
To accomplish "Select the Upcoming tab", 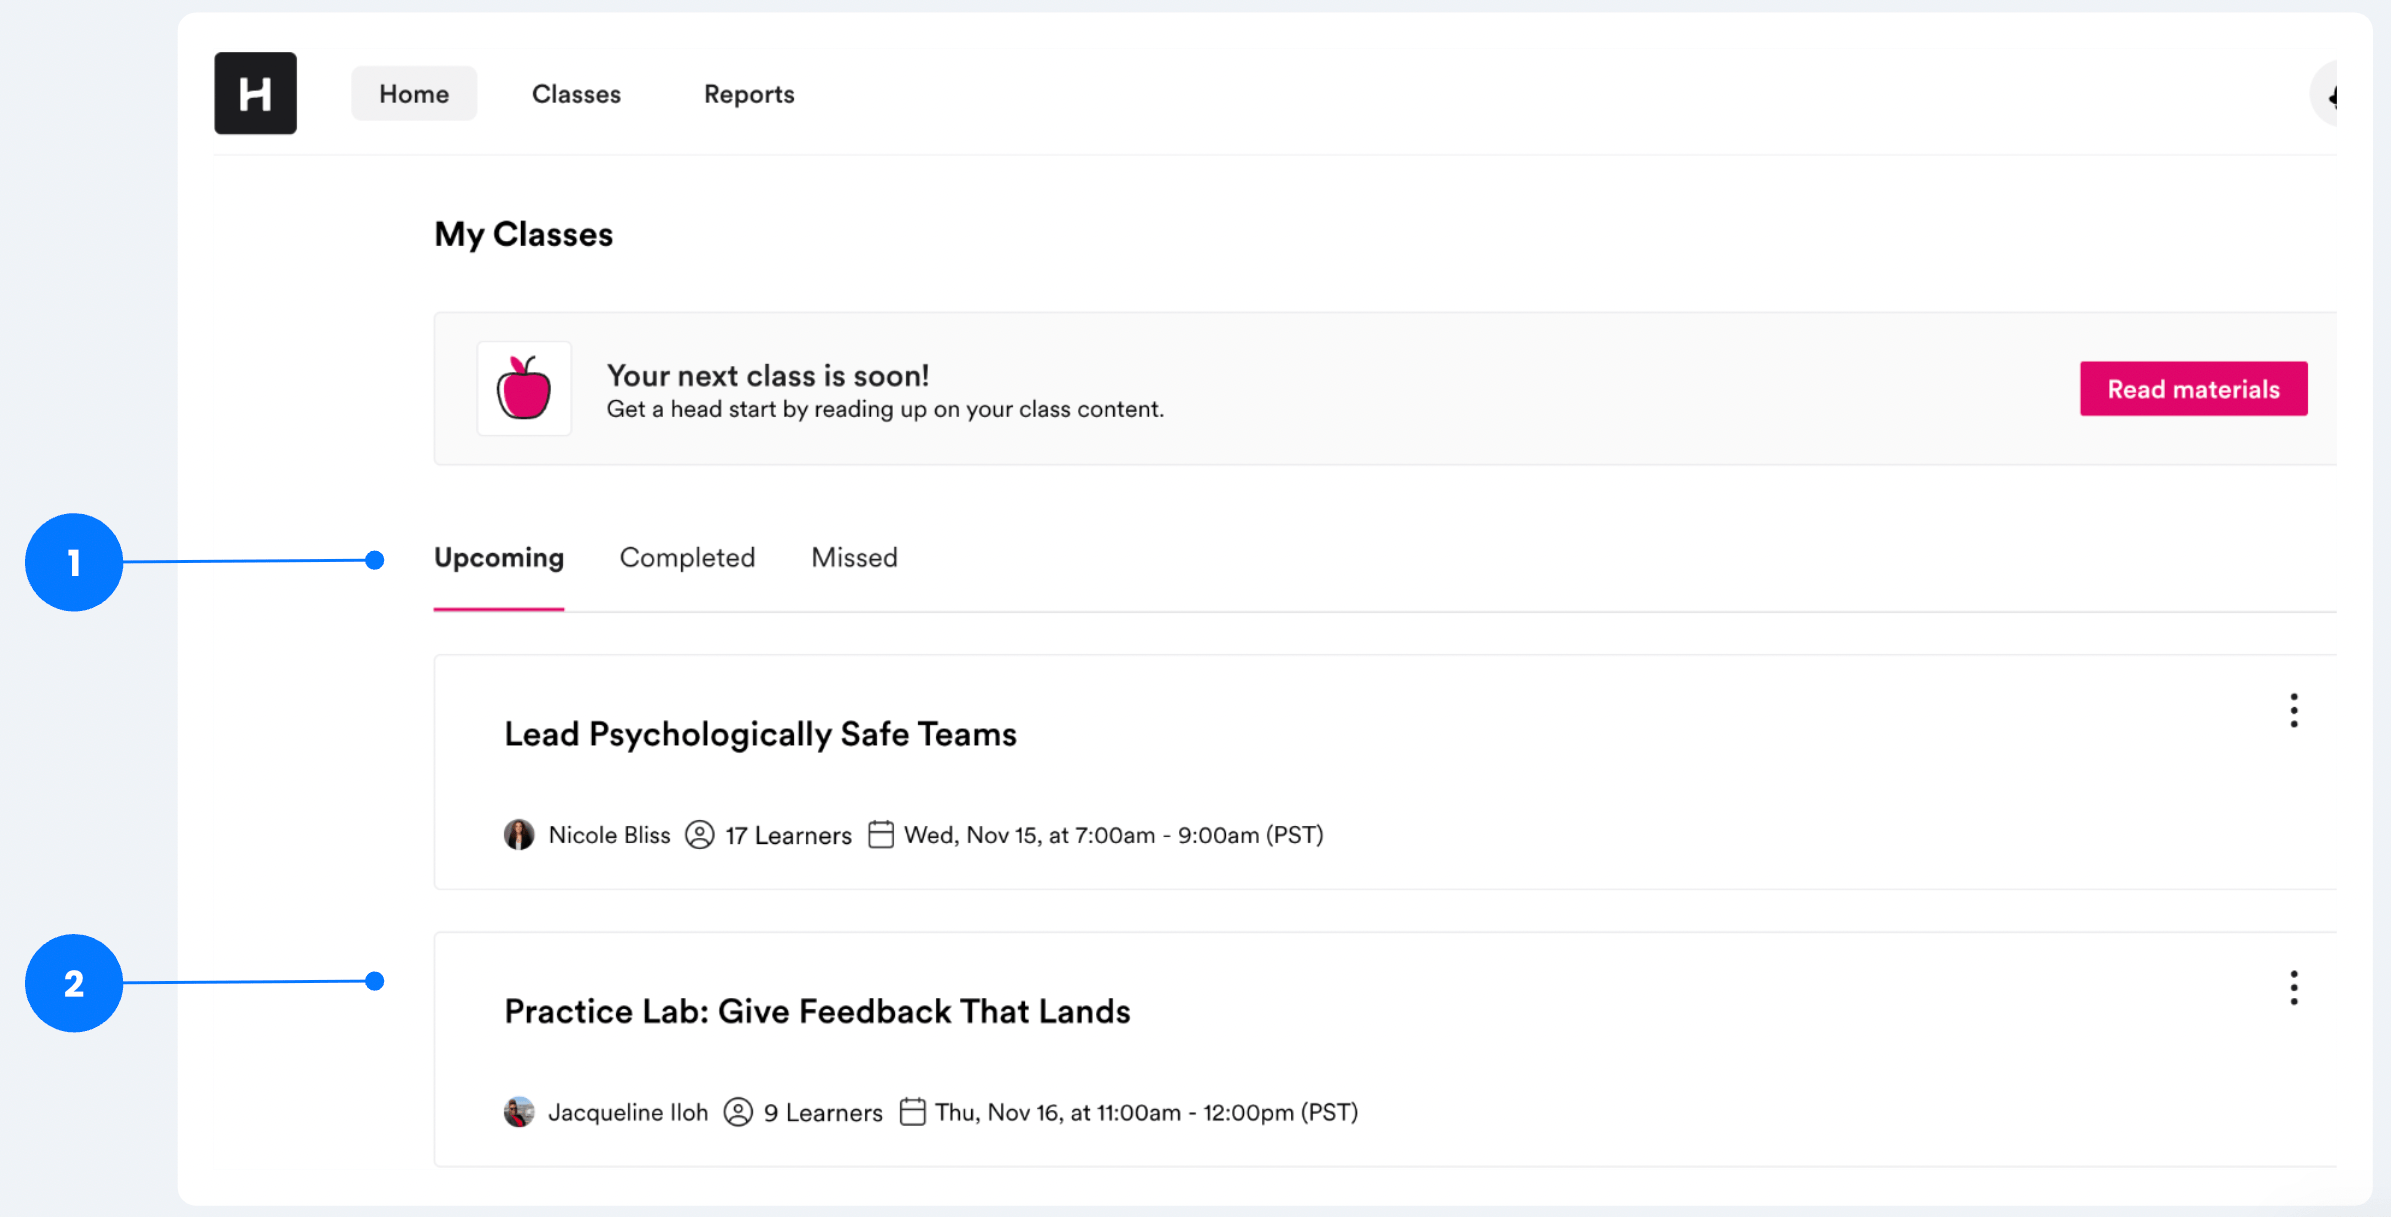I will [x=498, y=558].
